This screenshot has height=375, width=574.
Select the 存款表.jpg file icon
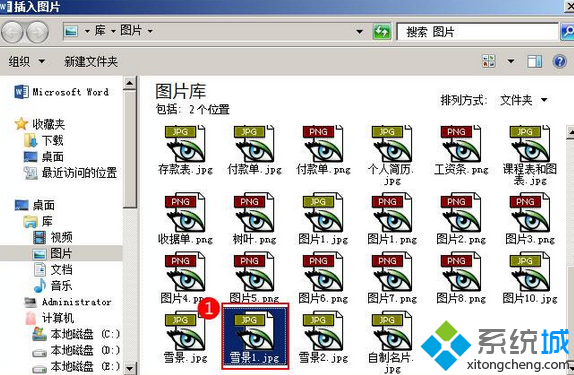[x=185, y=144]
